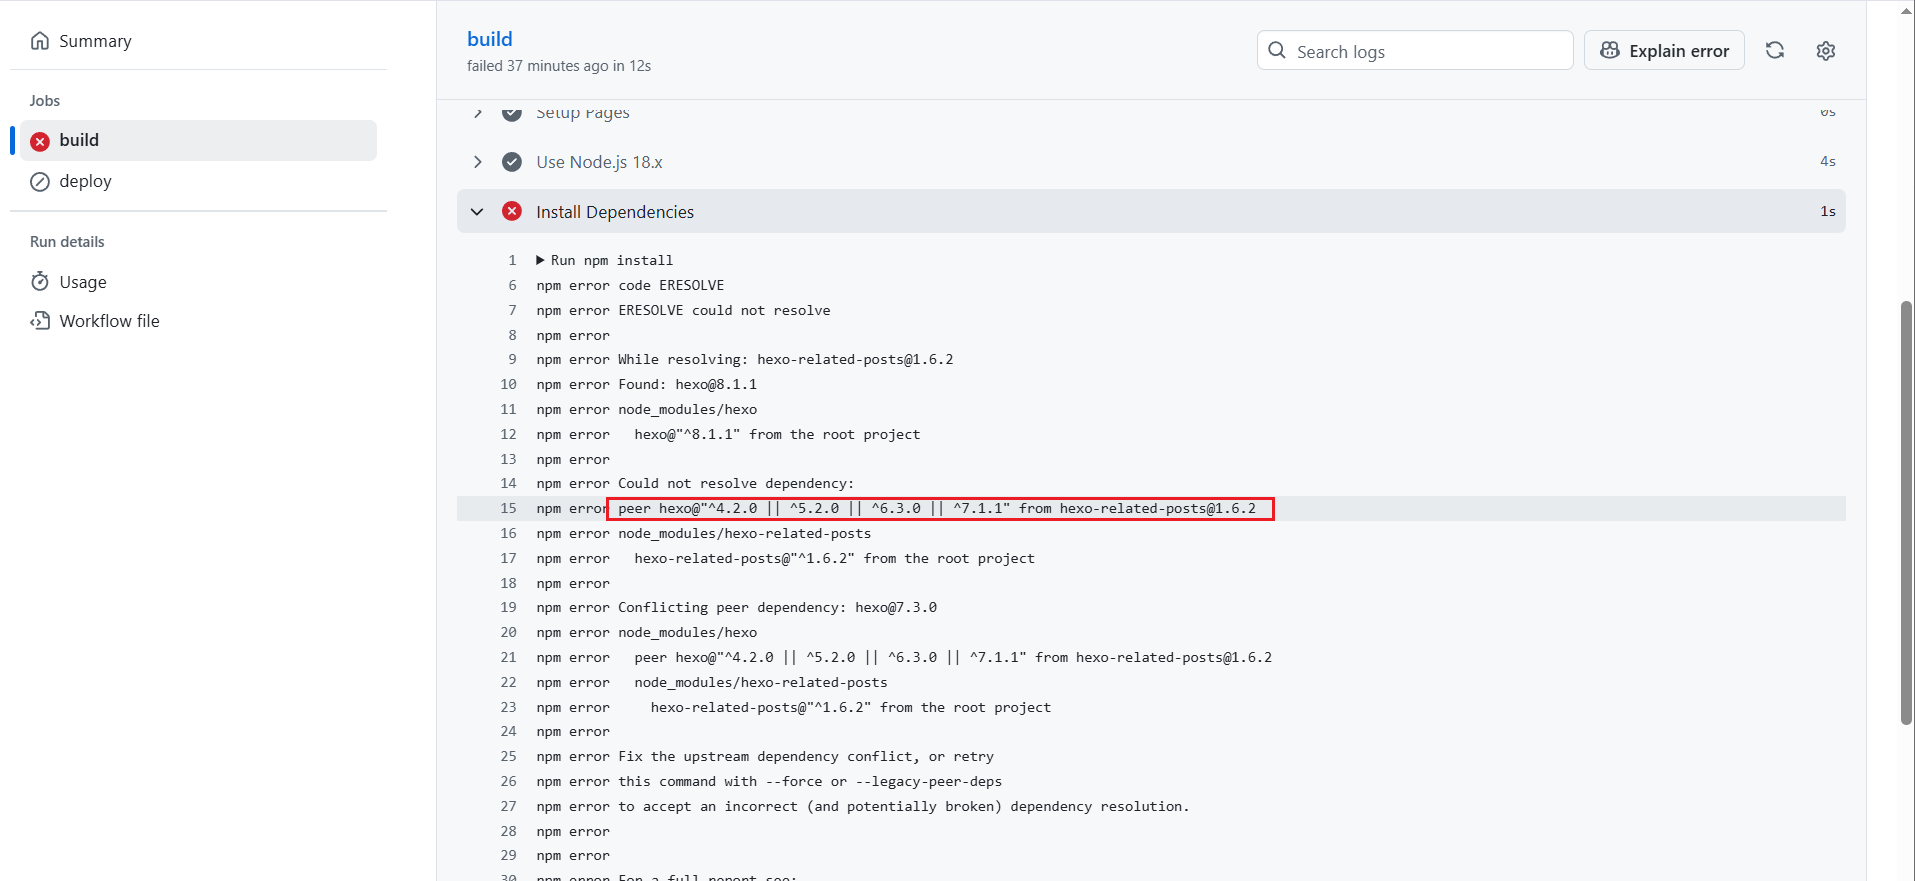Open the log settings gear icon

1825,51
